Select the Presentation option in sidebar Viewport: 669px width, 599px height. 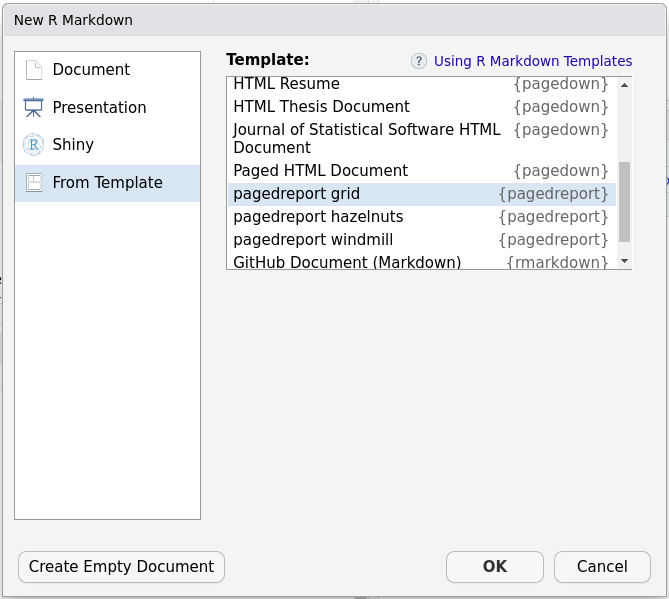(99, 107)
